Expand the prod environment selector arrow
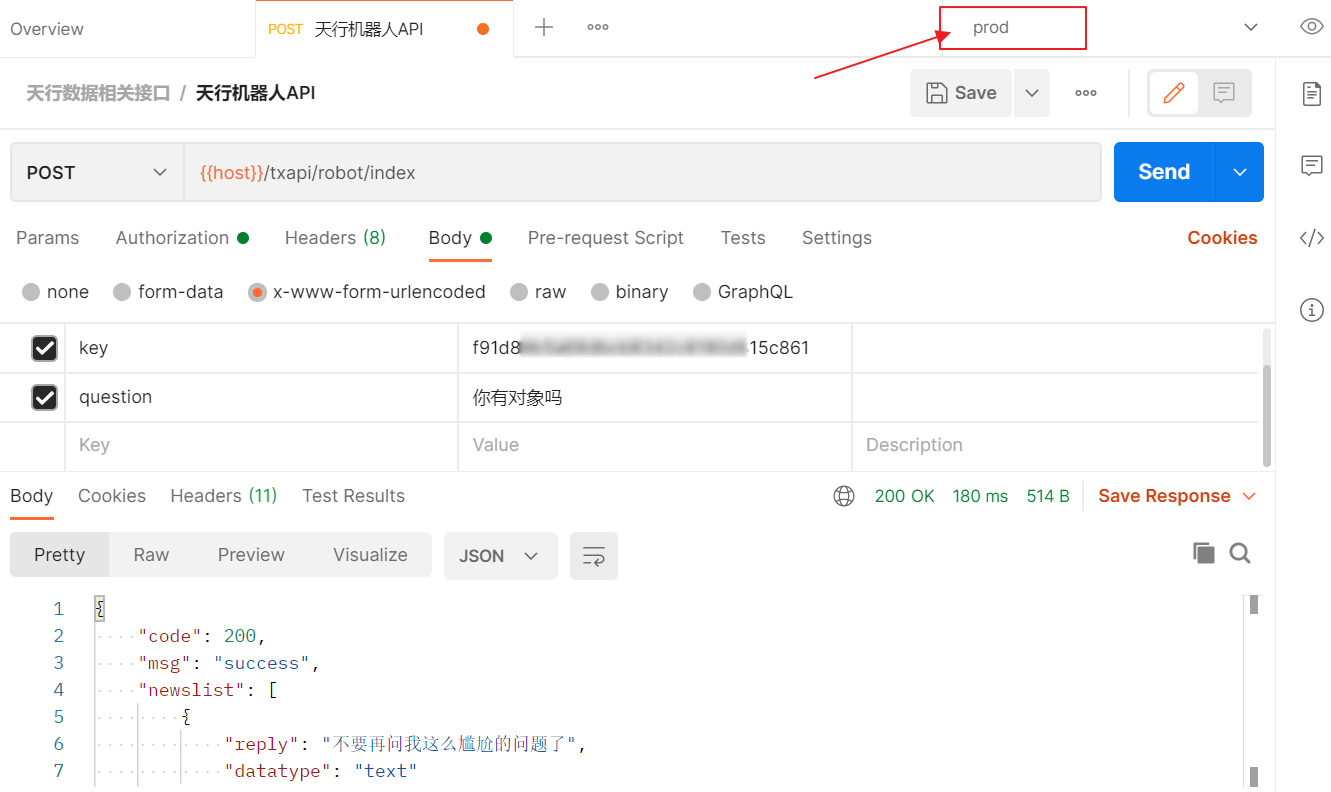 (1250, 28)
